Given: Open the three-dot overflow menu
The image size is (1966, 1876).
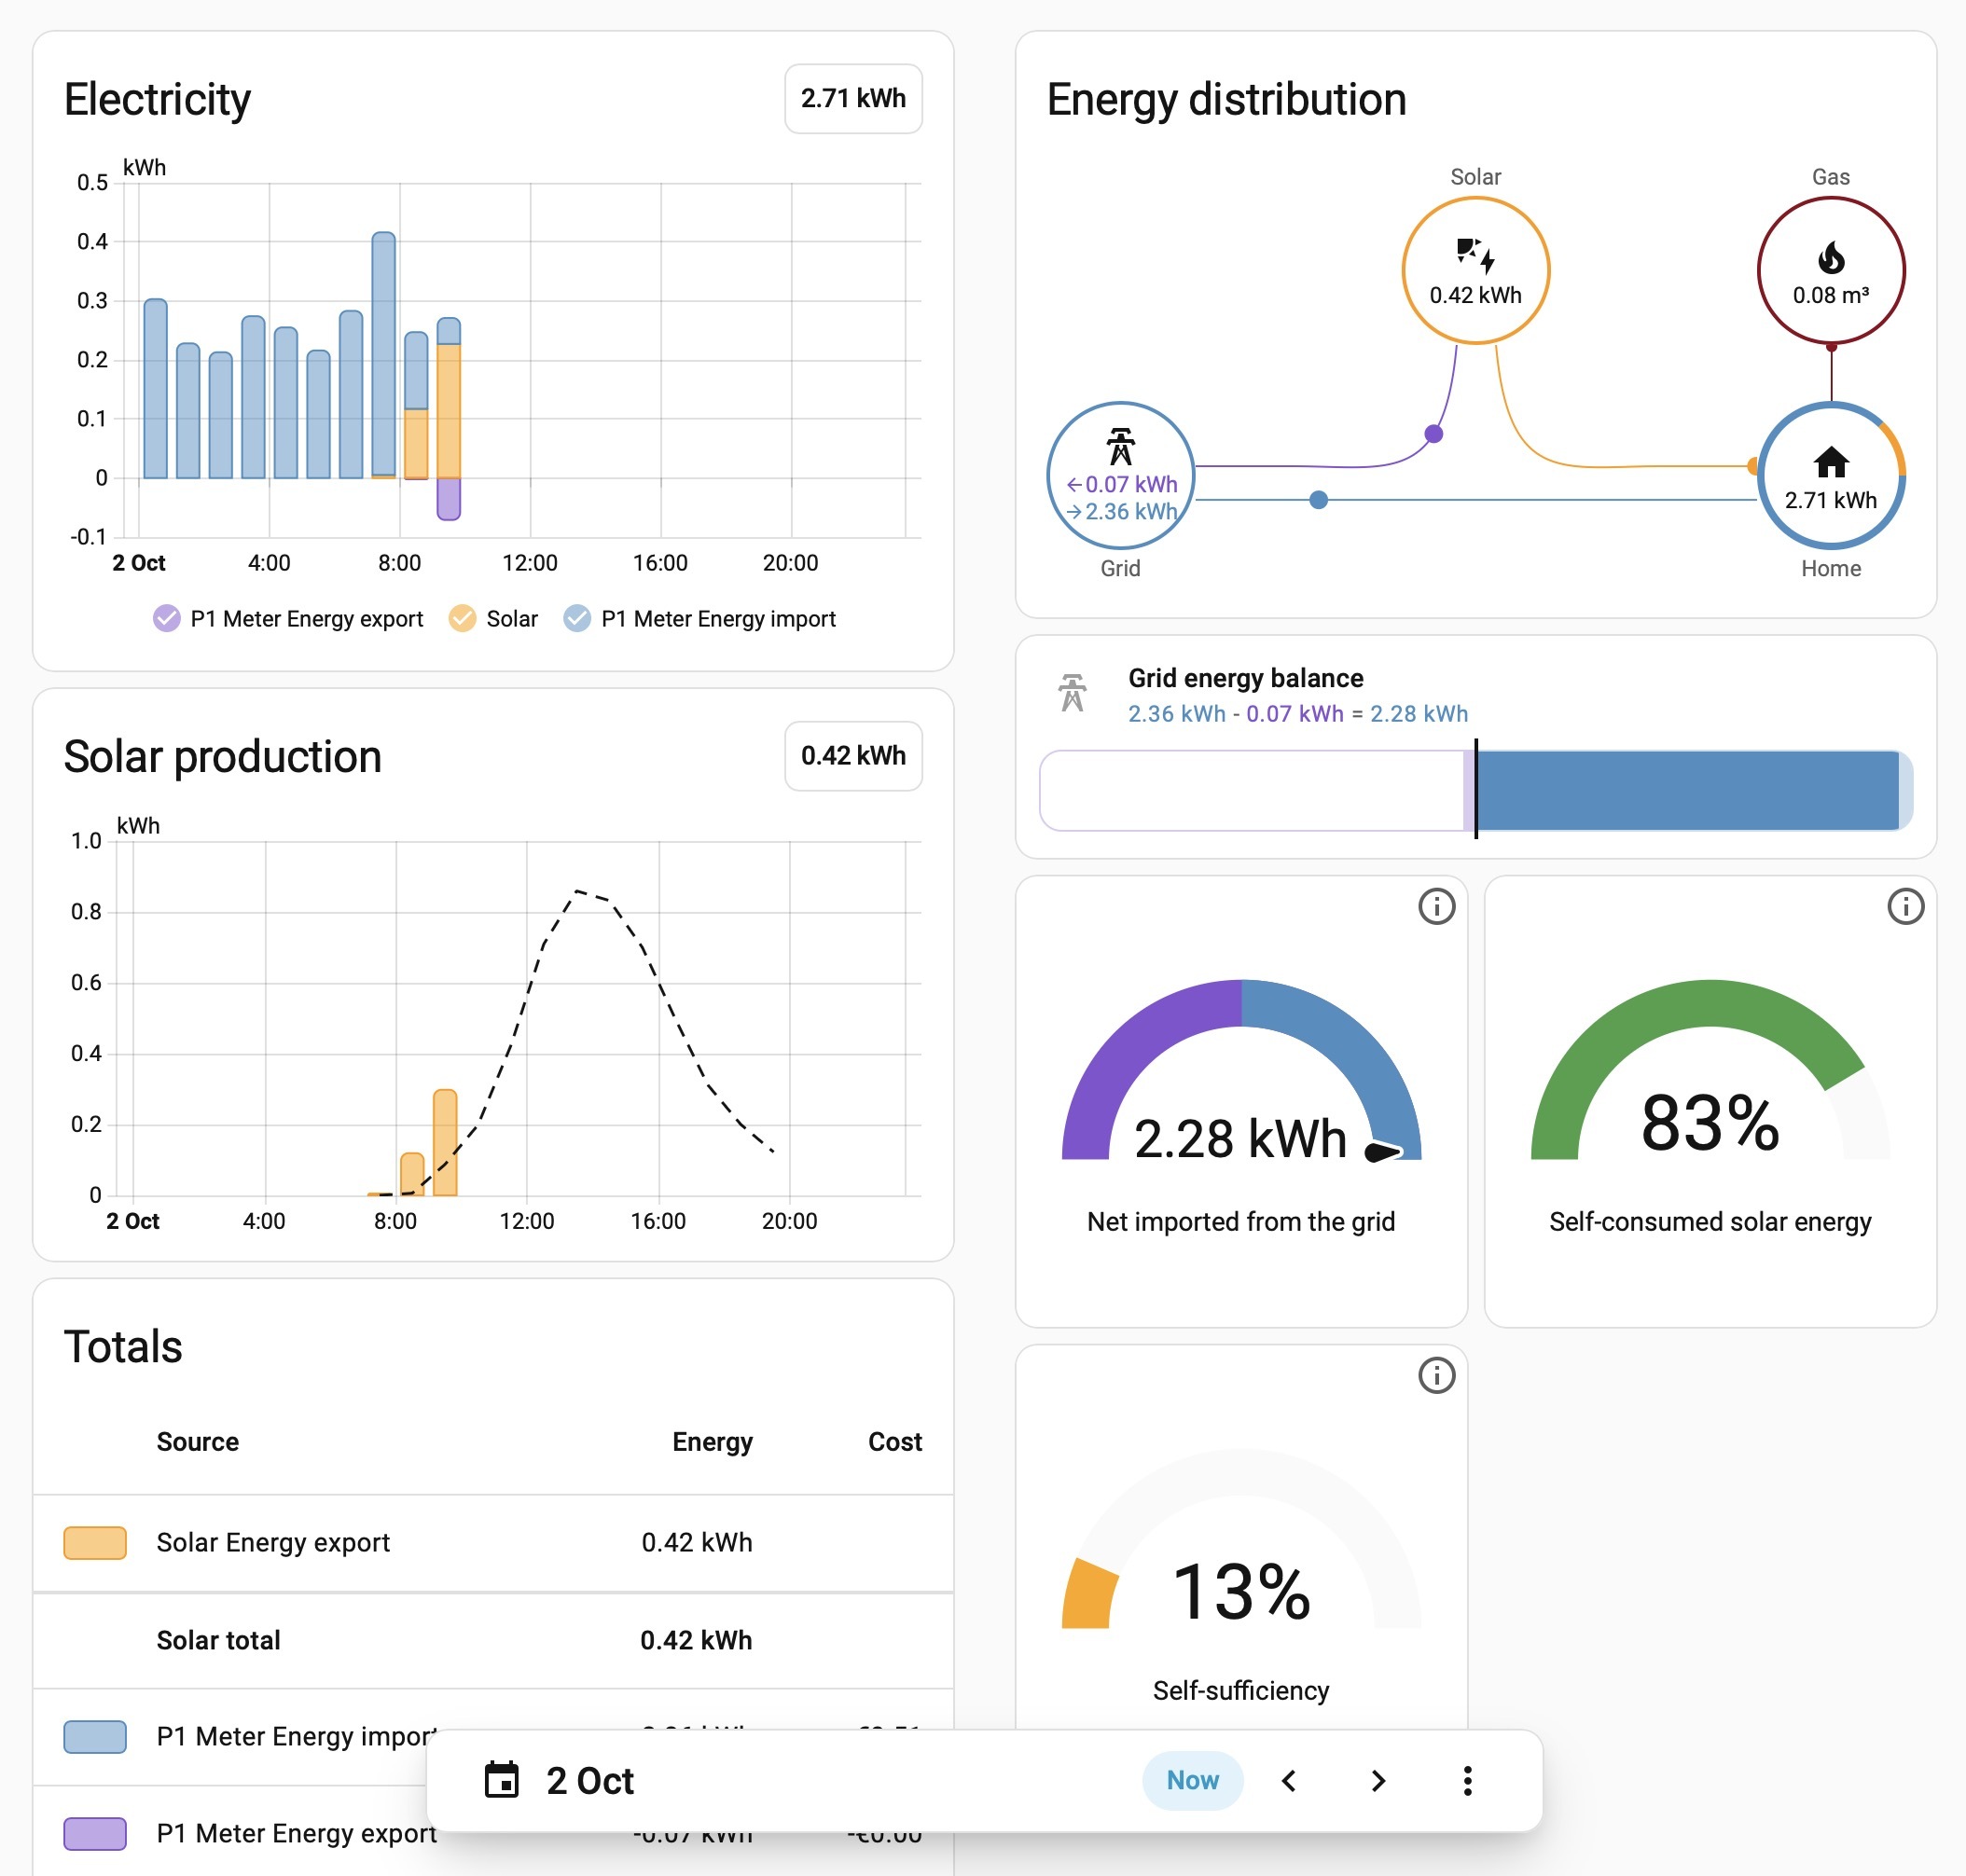Looking at the screenshot, I should [1467, 1780].
